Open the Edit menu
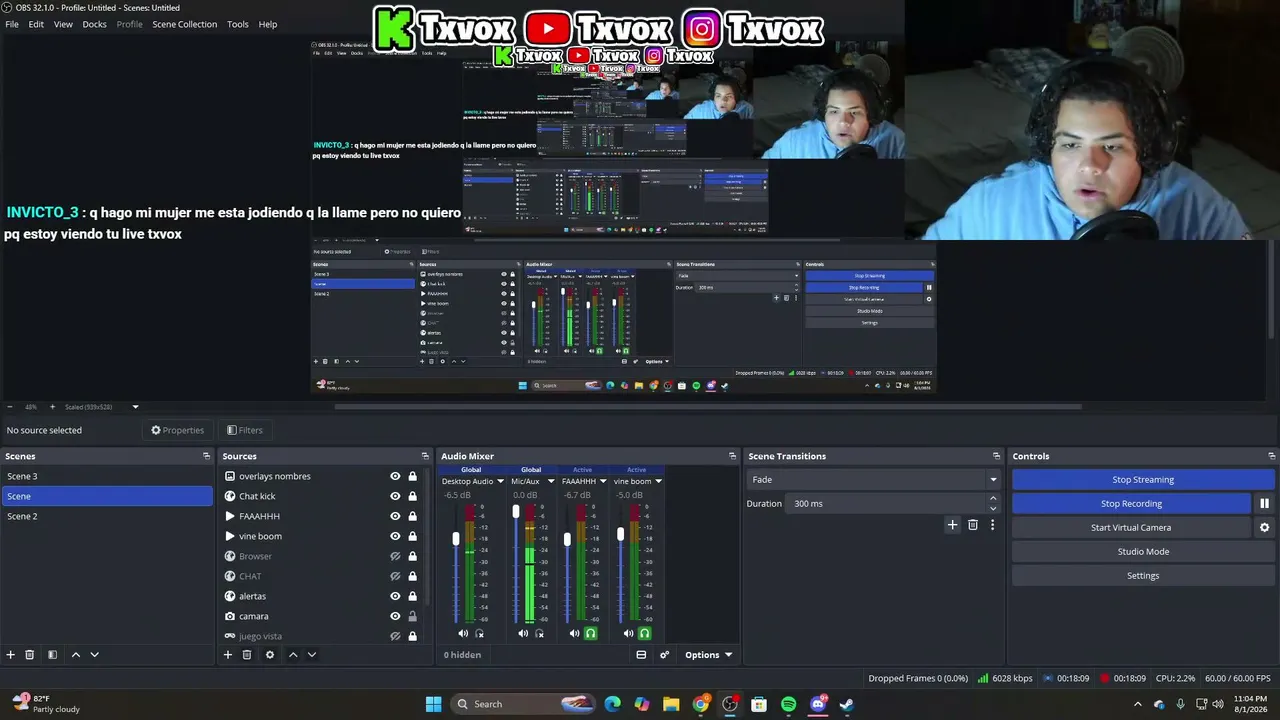 tap(36, 24)
